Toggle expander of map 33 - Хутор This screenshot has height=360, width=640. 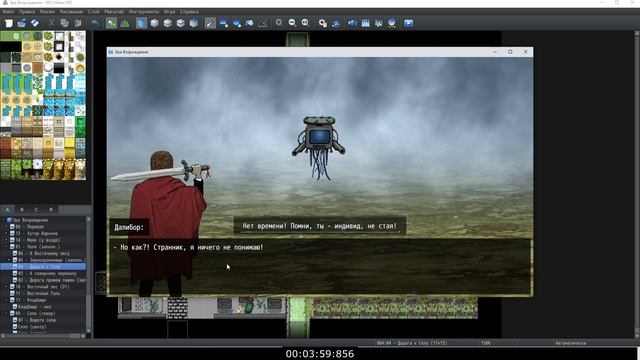coord(7,233)
